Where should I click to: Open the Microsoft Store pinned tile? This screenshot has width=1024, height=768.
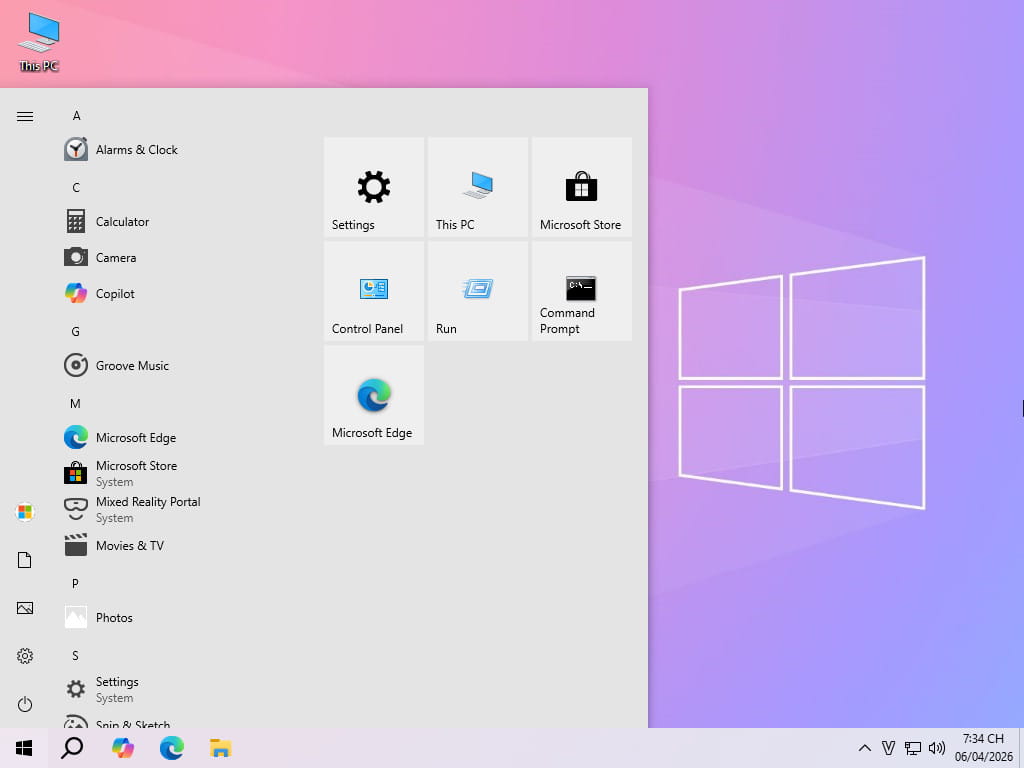pyautogui.click(x=582, y=187)
